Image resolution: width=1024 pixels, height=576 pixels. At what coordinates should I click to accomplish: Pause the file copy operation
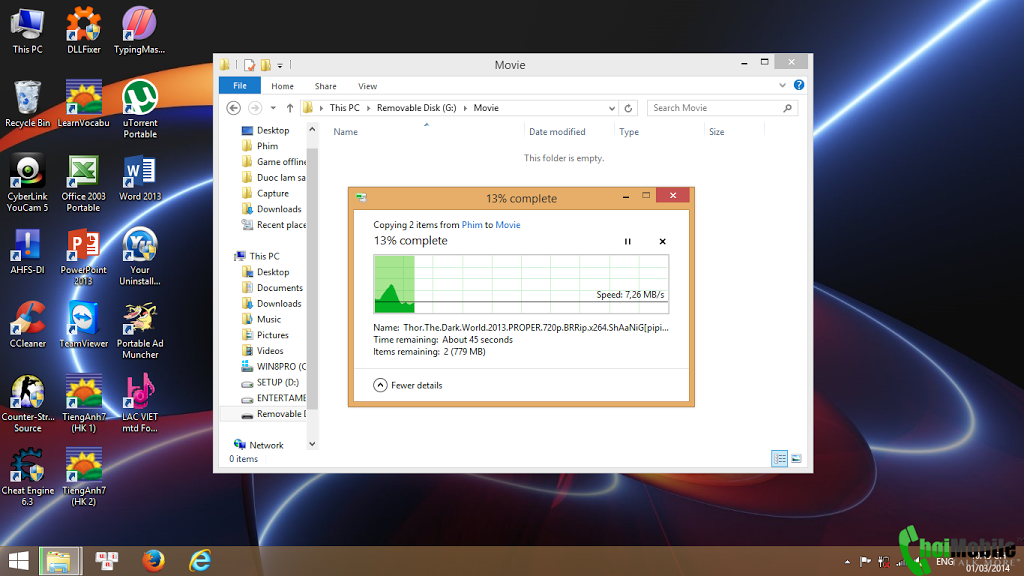click(x=628, y=241)
